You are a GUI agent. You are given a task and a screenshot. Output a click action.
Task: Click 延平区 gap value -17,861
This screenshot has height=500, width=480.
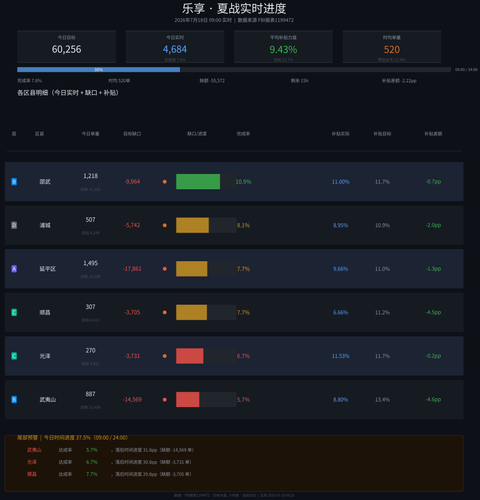pos(132,269)
